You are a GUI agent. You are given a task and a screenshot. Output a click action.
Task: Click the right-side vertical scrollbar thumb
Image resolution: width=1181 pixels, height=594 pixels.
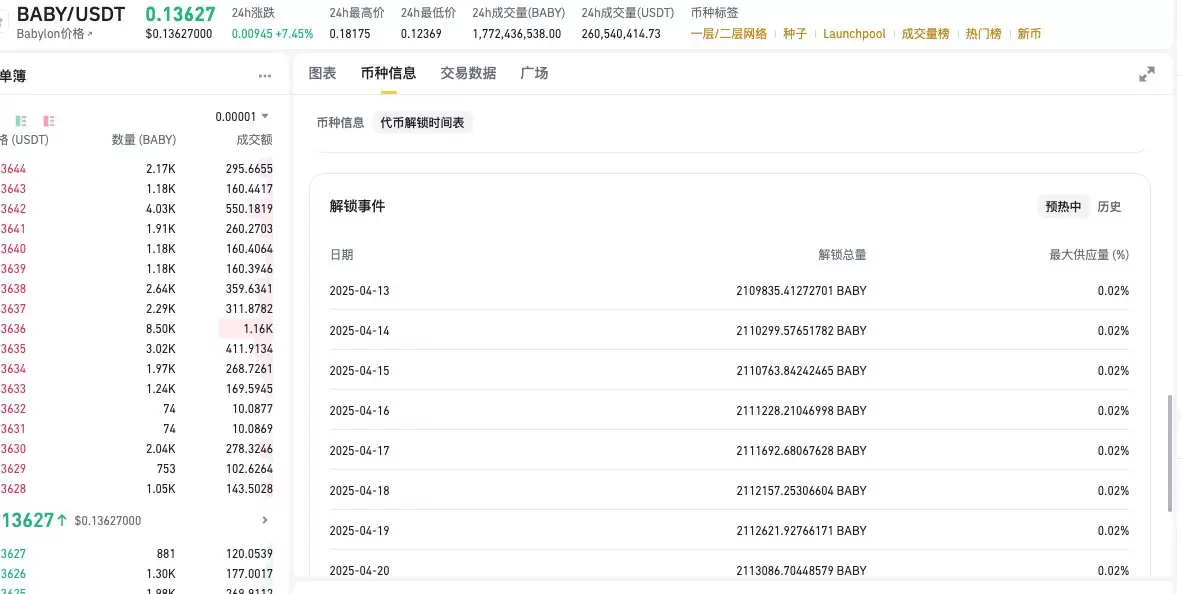click(x=1170, y=452)
